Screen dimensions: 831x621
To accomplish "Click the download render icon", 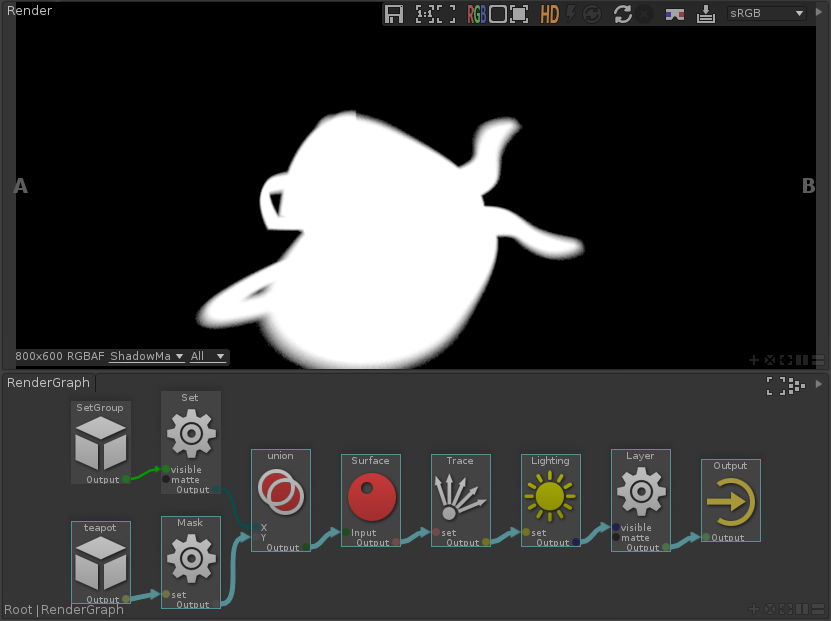I will [x=706, y=14].
